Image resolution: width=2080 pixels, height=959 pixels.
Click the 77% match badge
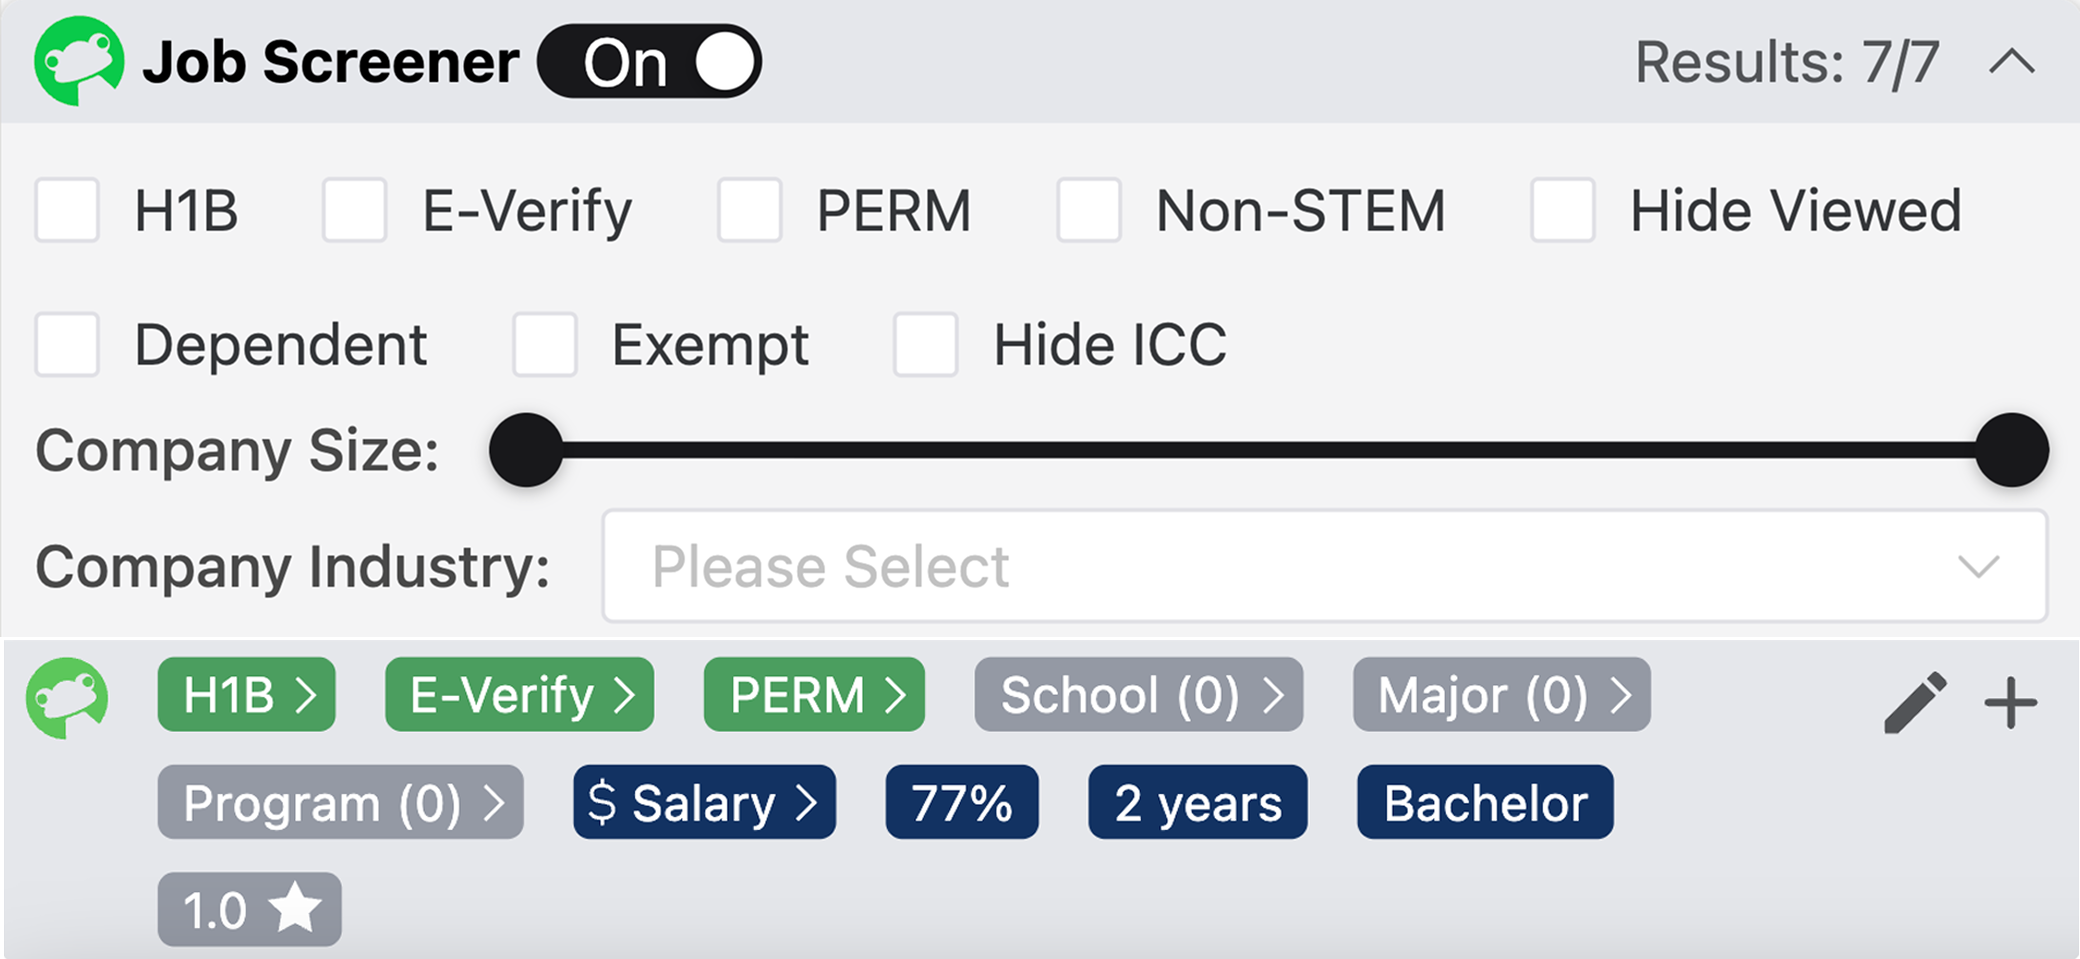click(x=961, y=801)
